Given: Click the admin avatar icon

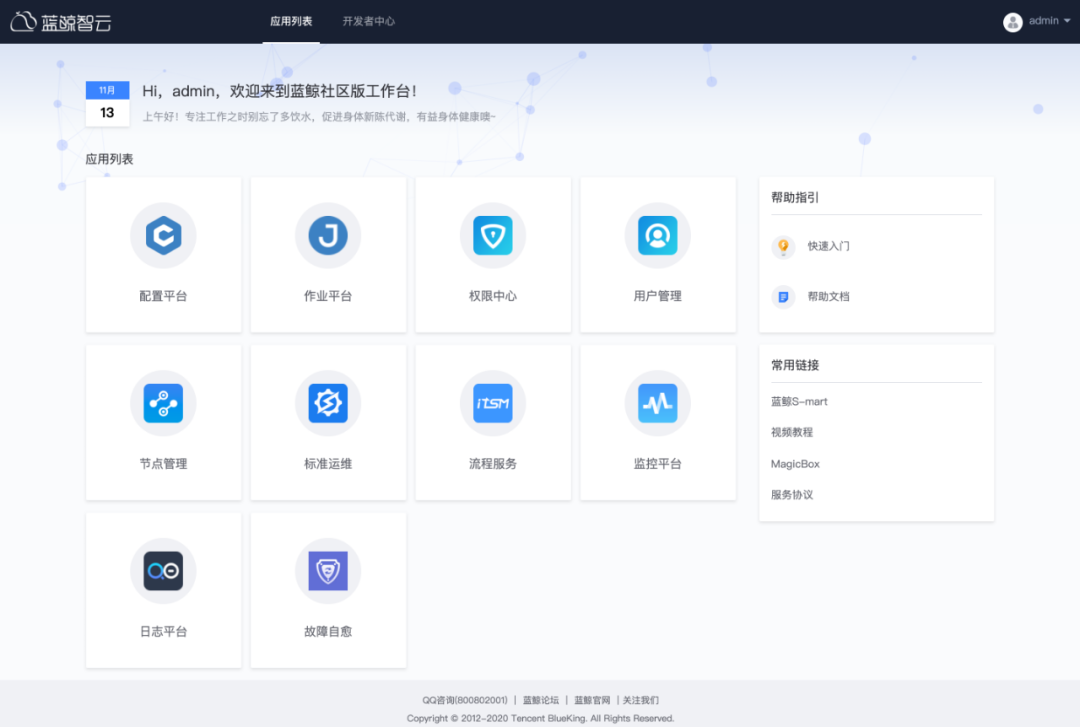Looking at the screenshot, I should point(1012,22).
